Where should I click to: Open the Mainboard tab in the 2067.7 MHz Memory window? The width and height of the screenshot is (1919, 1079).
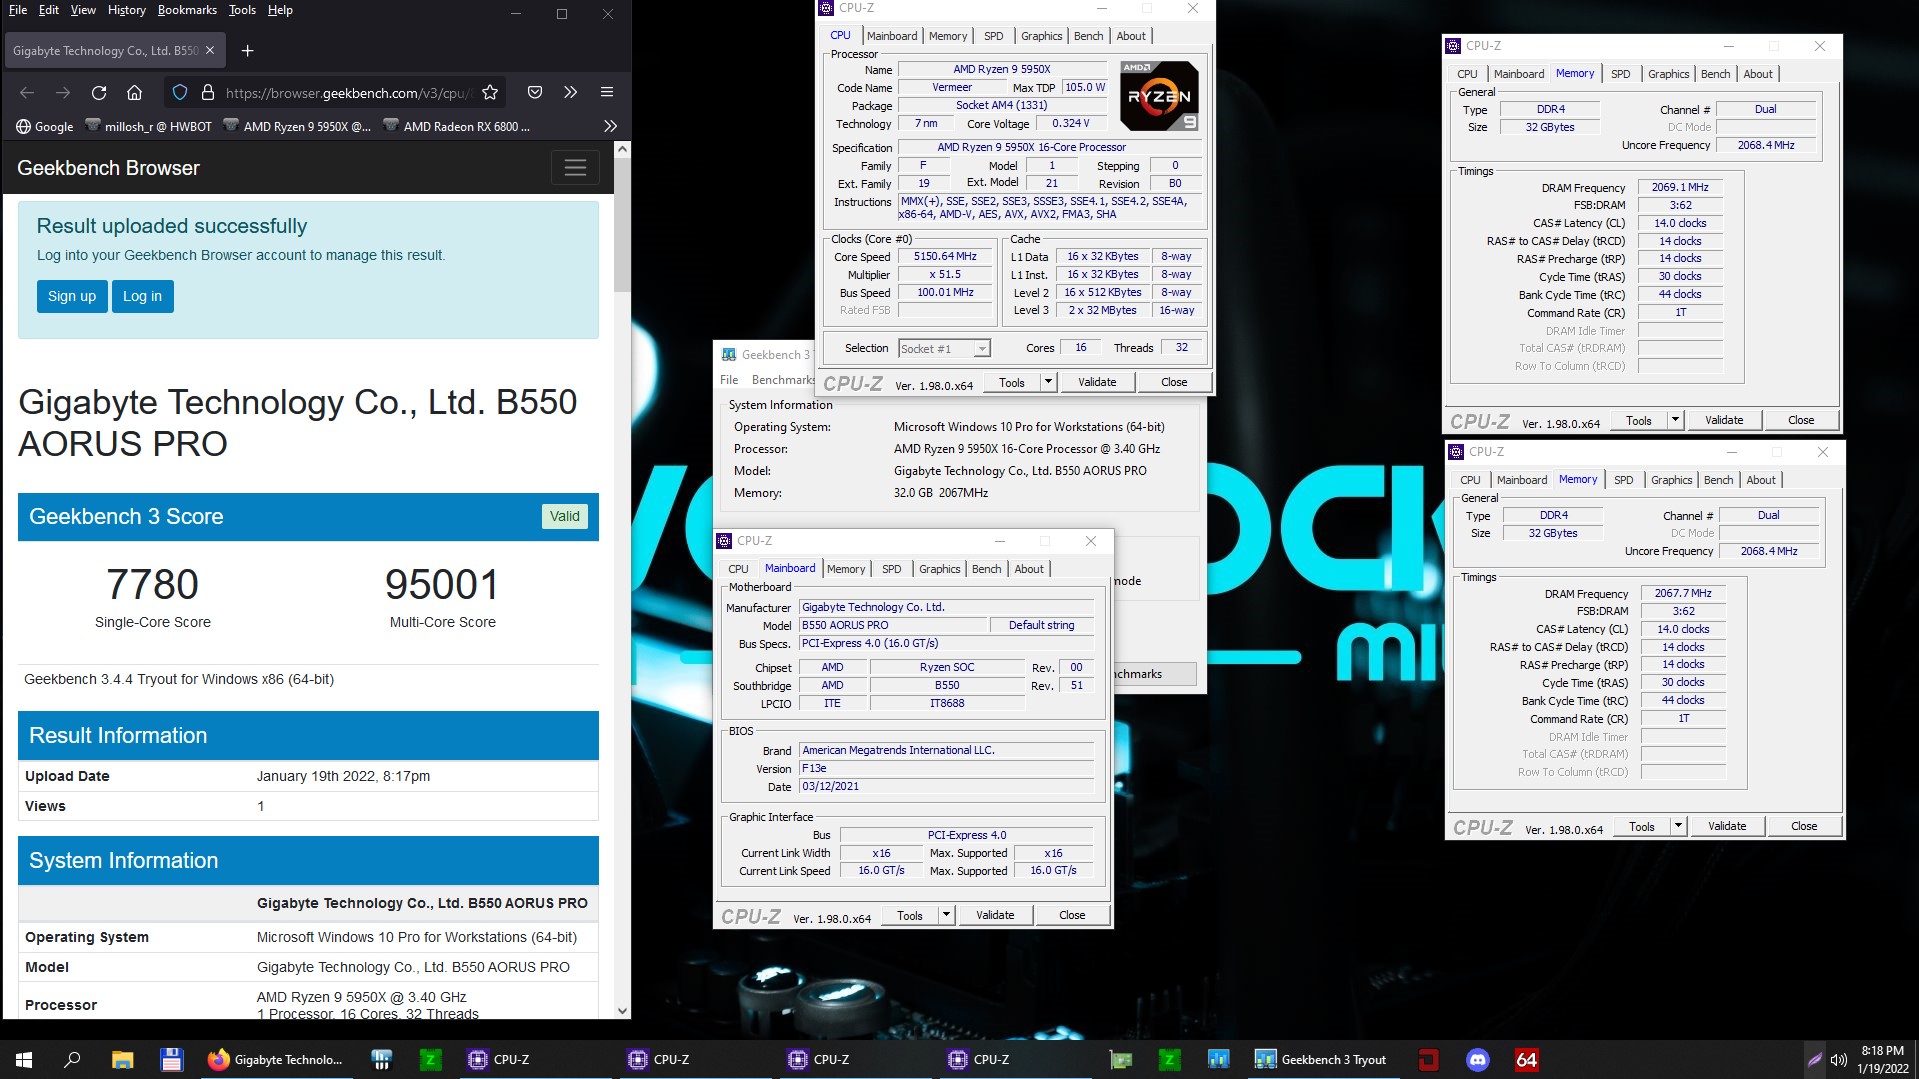pos(1521,480)
